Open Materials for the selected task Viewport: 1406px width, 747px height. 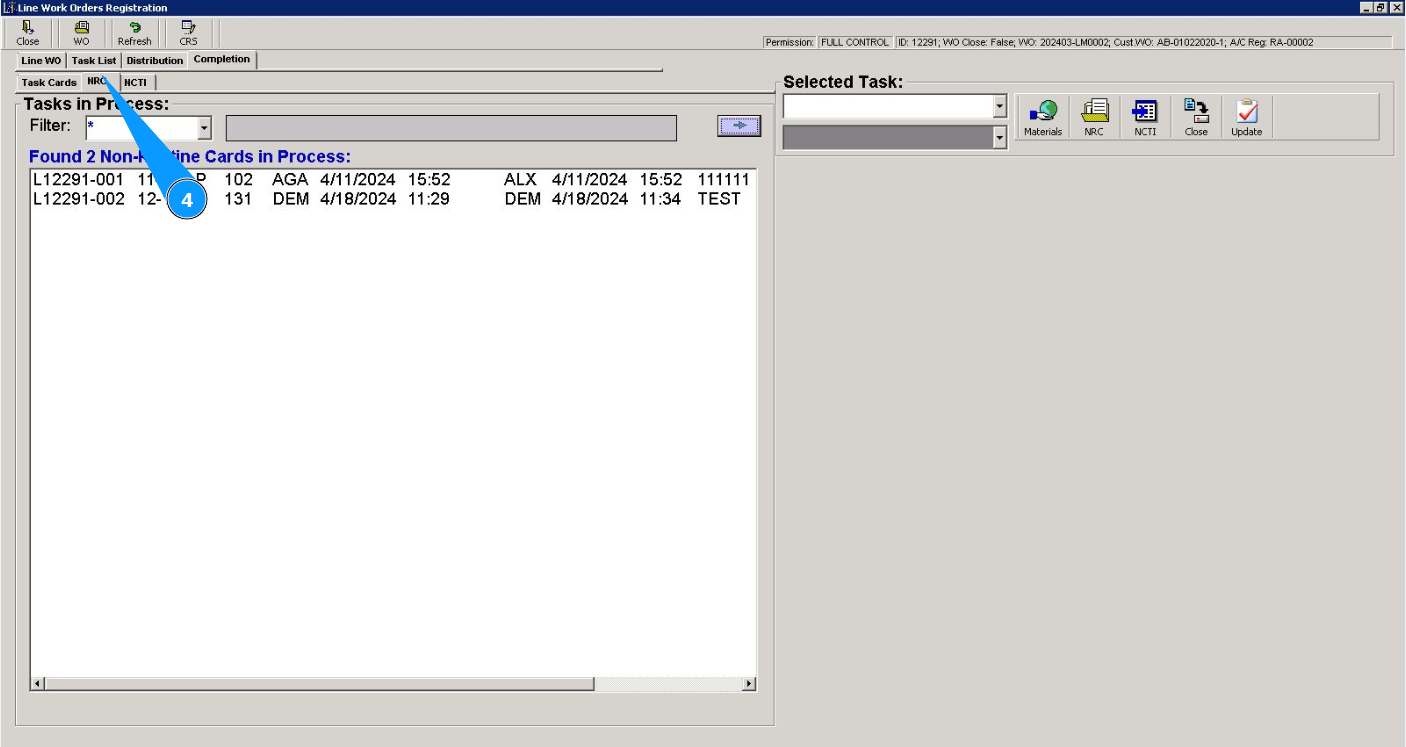1043,118
